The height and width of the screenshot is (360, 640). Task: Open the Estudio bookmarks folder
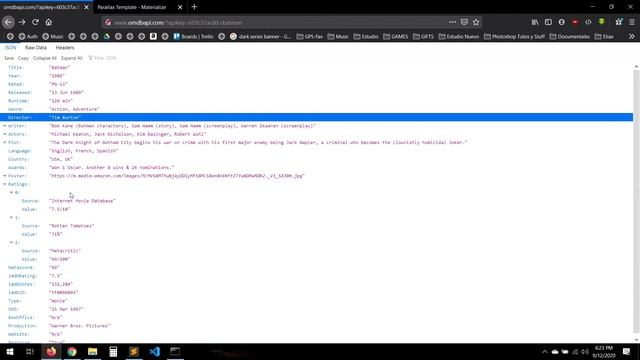pyautogui.click(x=366, y=36)
